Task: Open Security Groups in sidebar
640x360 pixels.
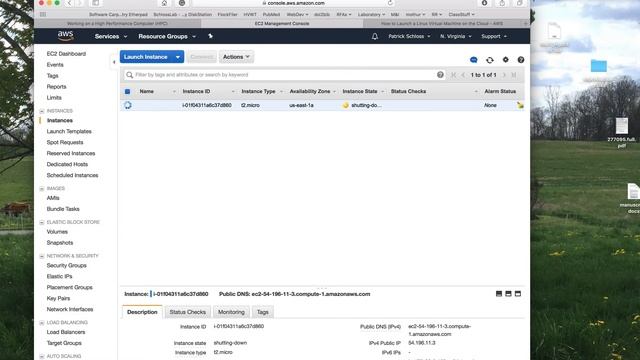Action: point(67,265)
